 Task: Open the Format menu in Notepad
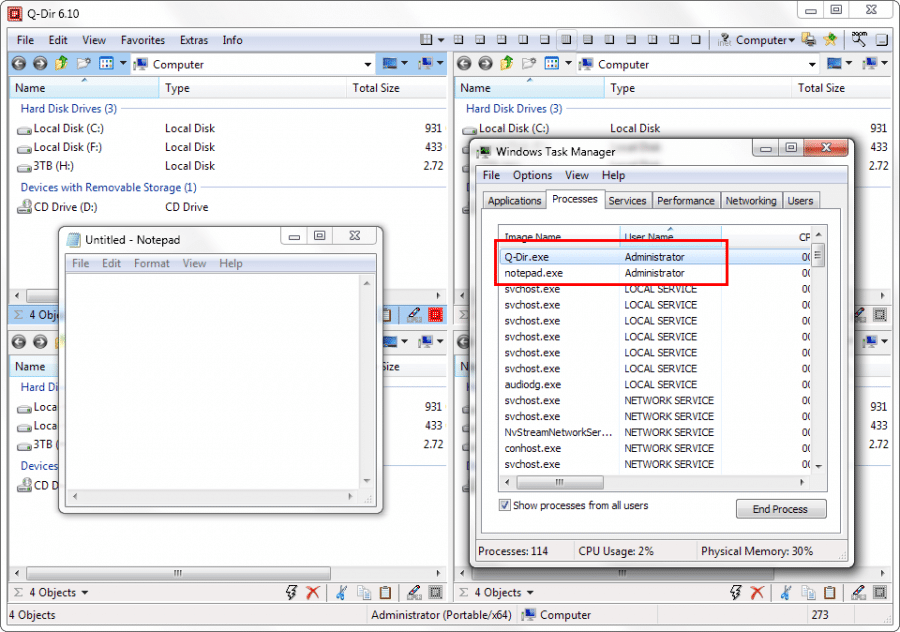(x=152, y=263)
